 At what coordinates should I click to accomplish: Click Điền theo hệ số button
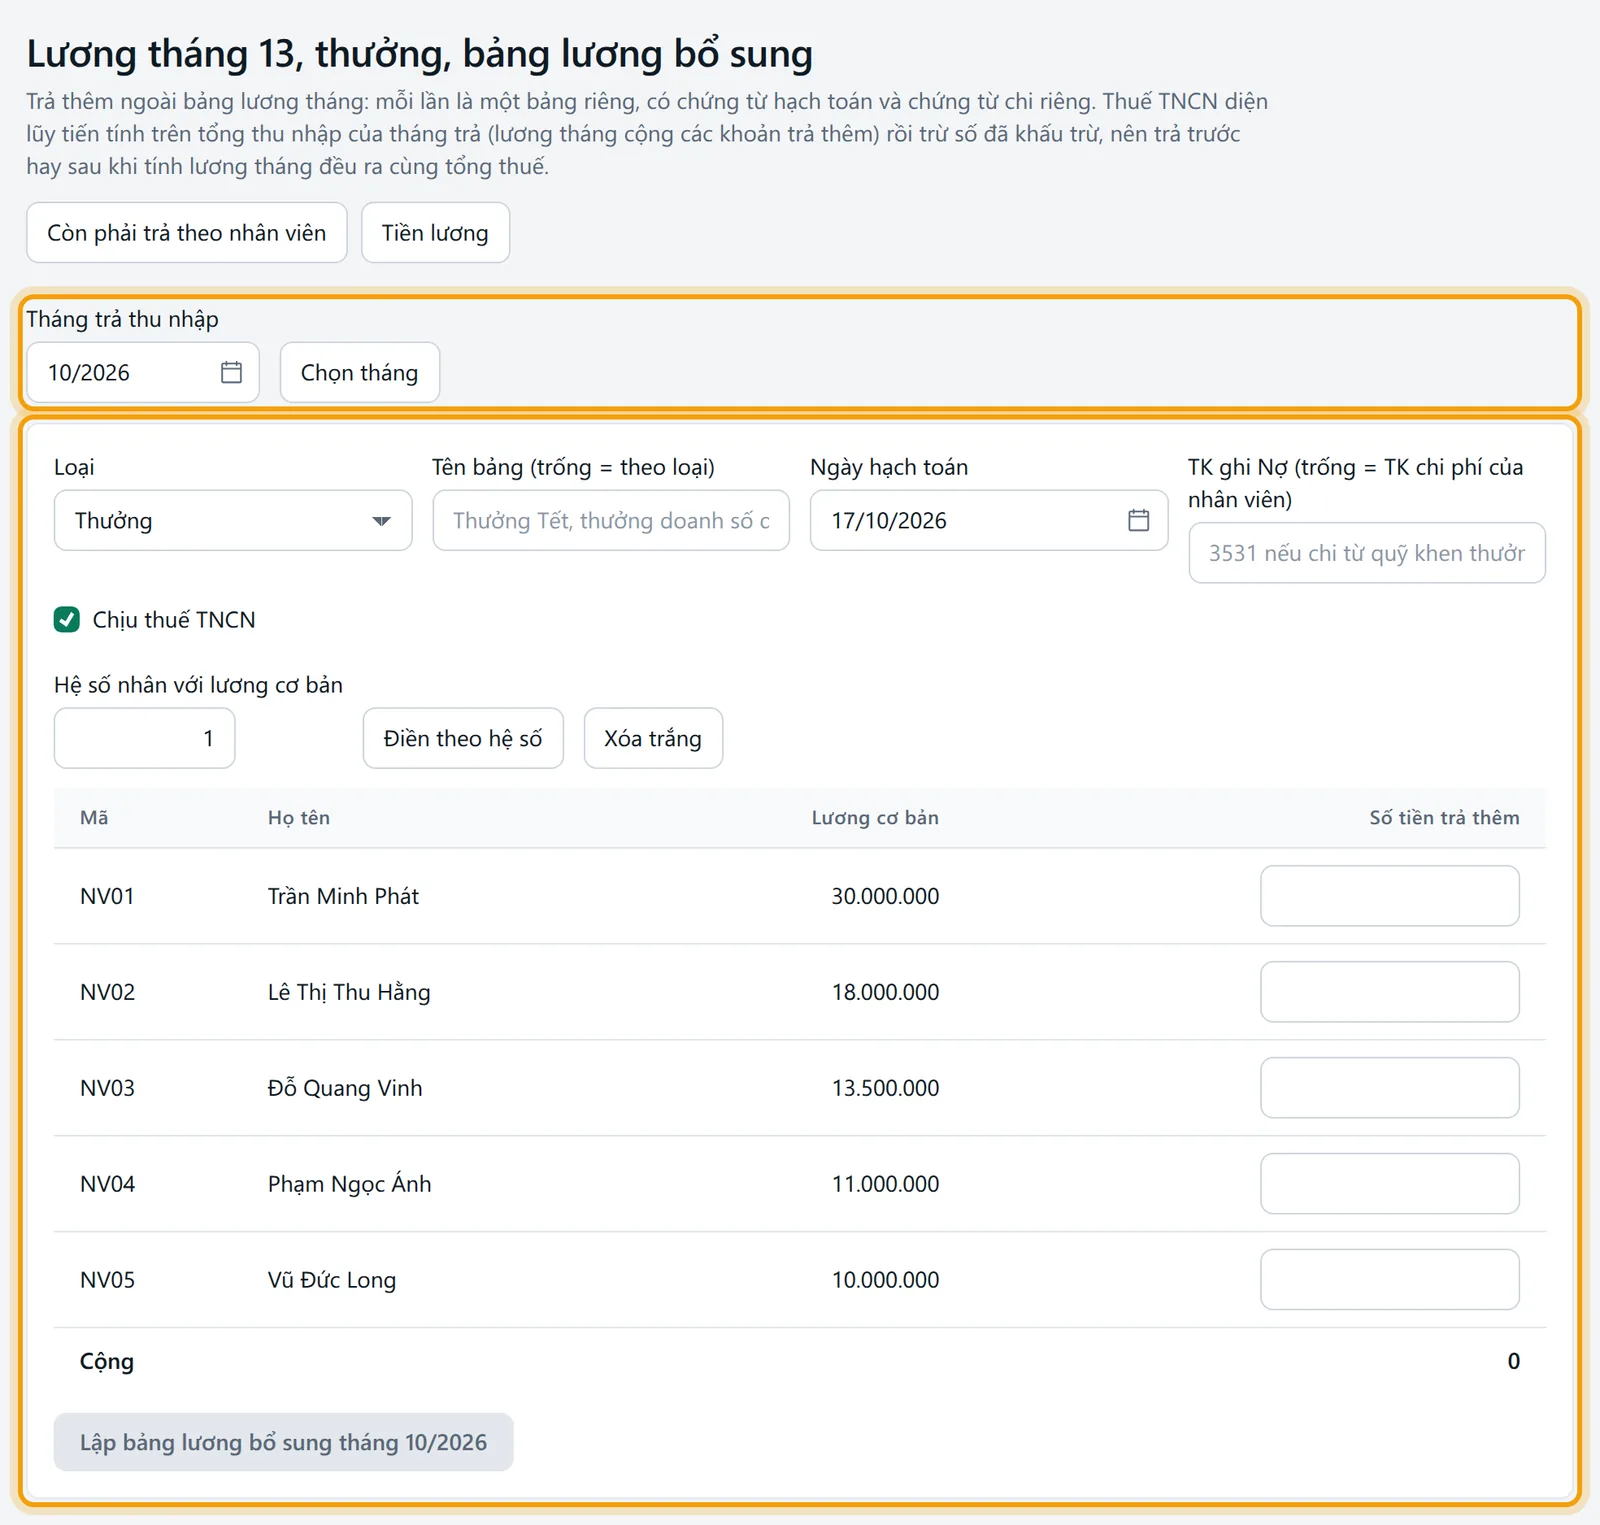pyautogui.click(x=463, y=738)
